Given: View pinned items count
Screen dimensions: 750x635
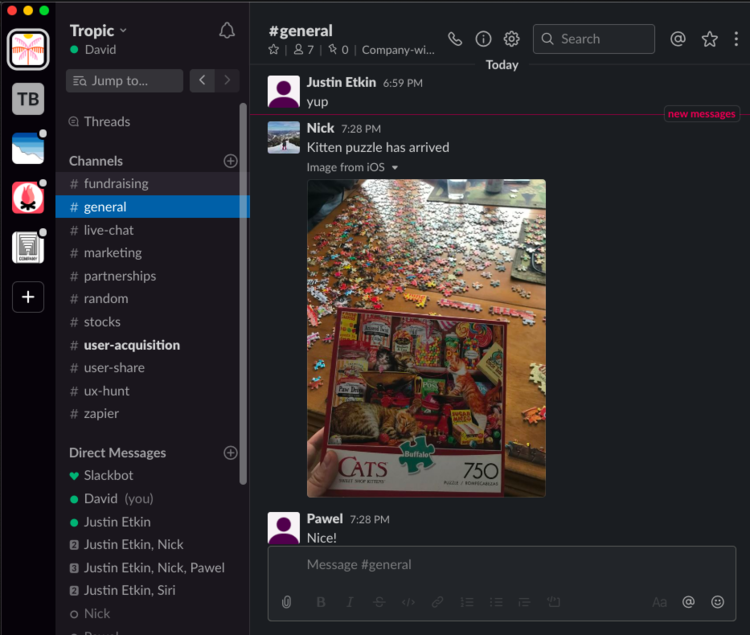Looking at the screenshot, I should pyautogui.click(x=338, y=50).
